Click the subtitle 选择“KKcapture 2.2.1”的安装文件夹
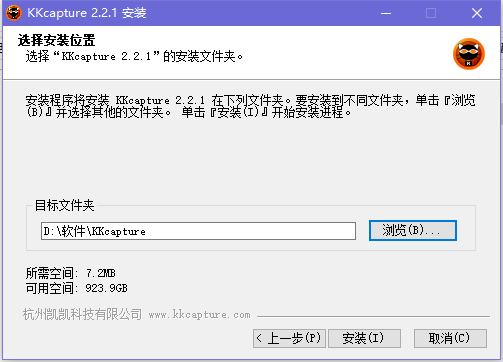503x362 pixels. 134,56
